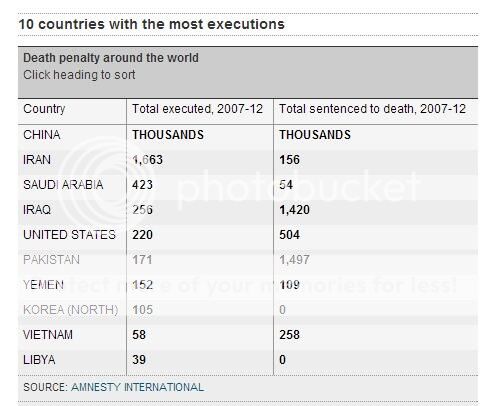This screenshot has width=487, height=406.
Task: Click the '10 countries with the most executions' title
Action: click(x=151, y=24)
